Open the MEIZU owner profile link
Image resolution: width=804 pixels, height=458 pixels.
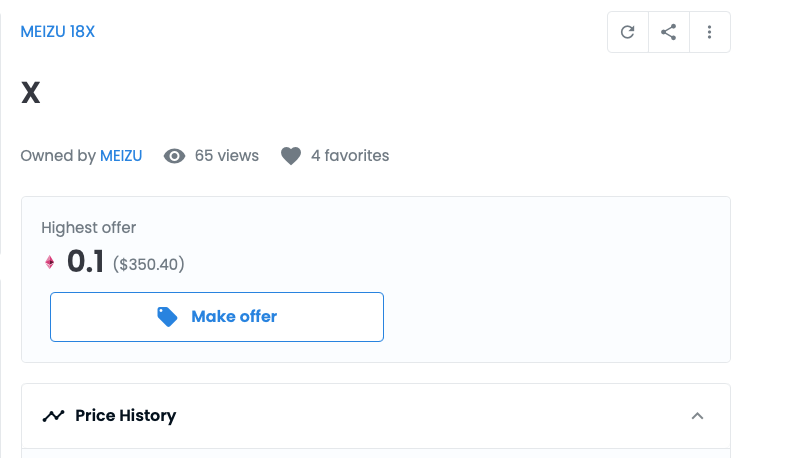[121, 156]
